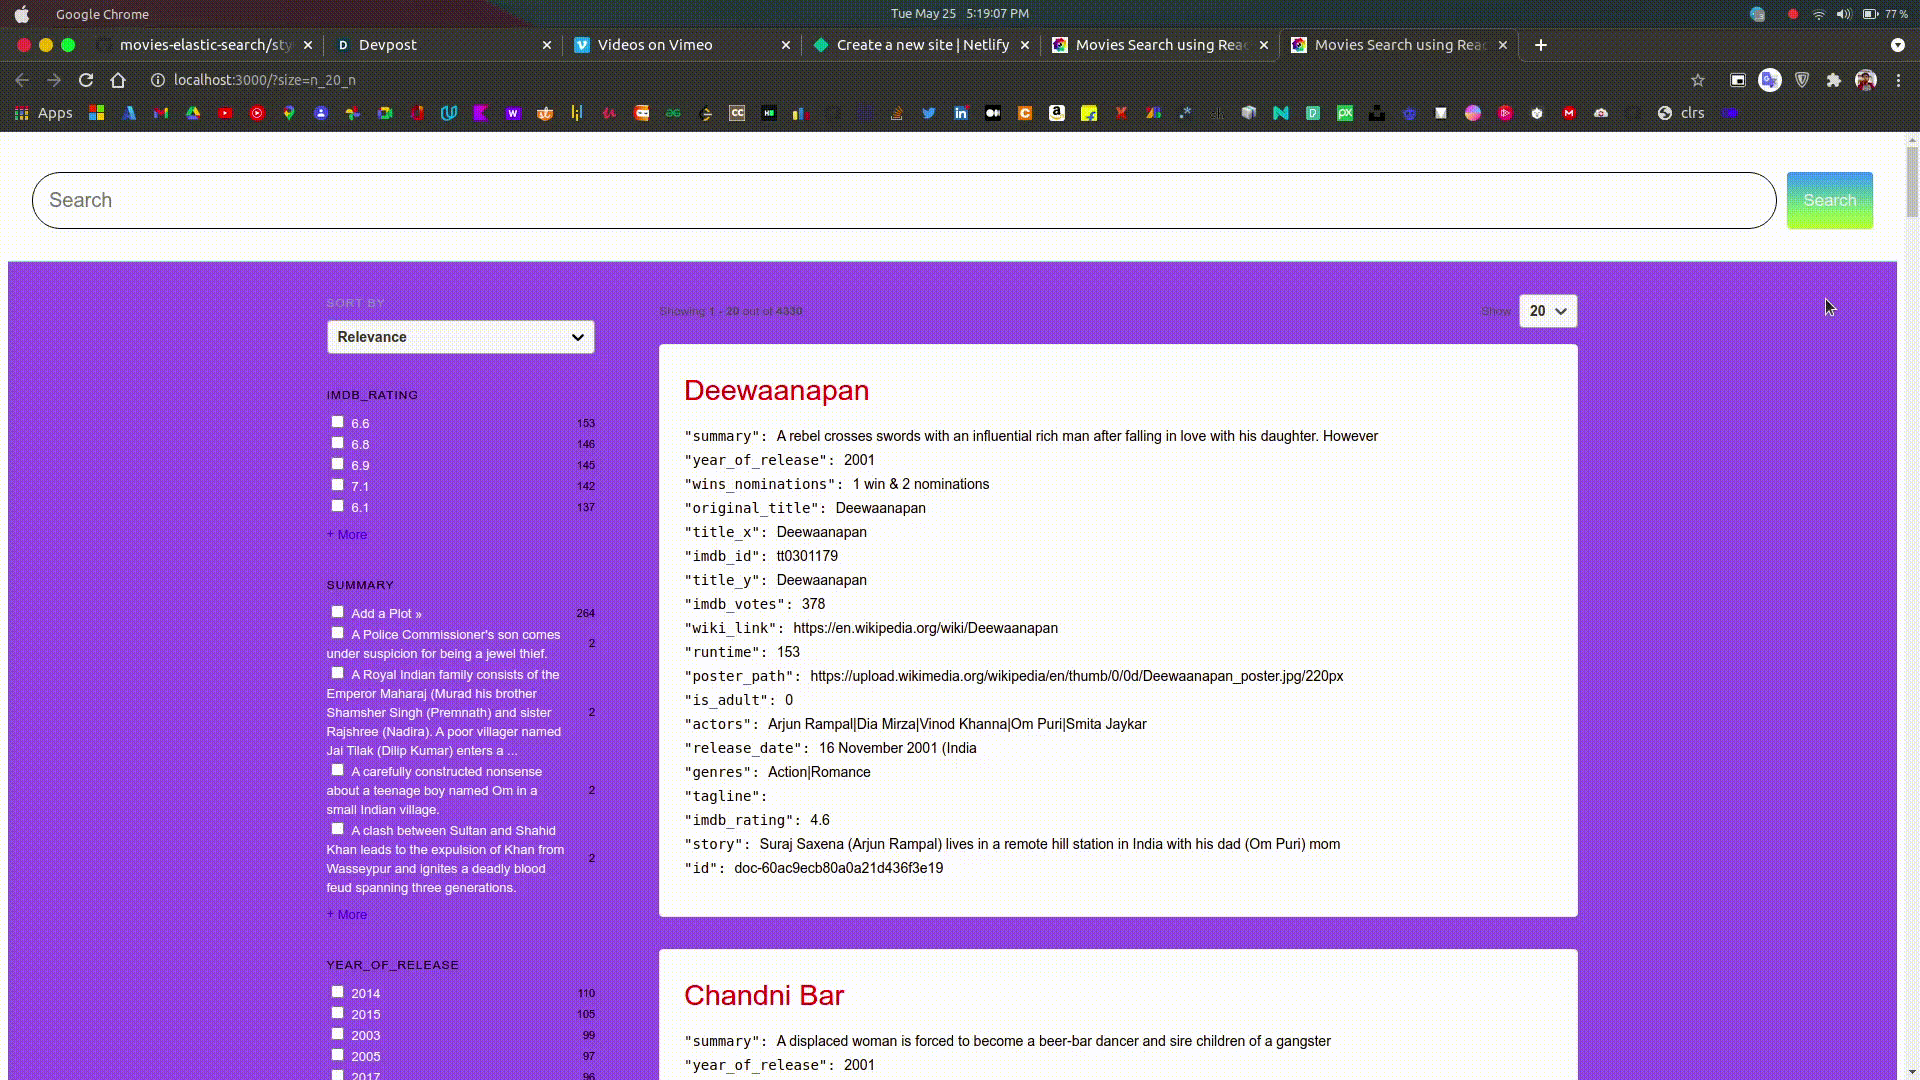Check the 6.6 IMDB rating filter
The width and height of the screenshot is (1920, 1080).
pos(337,422)
